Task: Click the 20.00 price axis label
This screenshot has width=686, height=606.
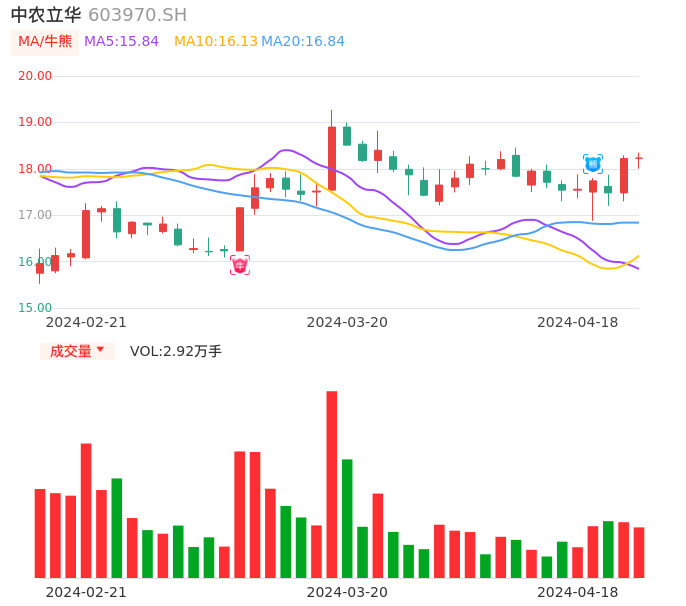Action: point(36,76)
